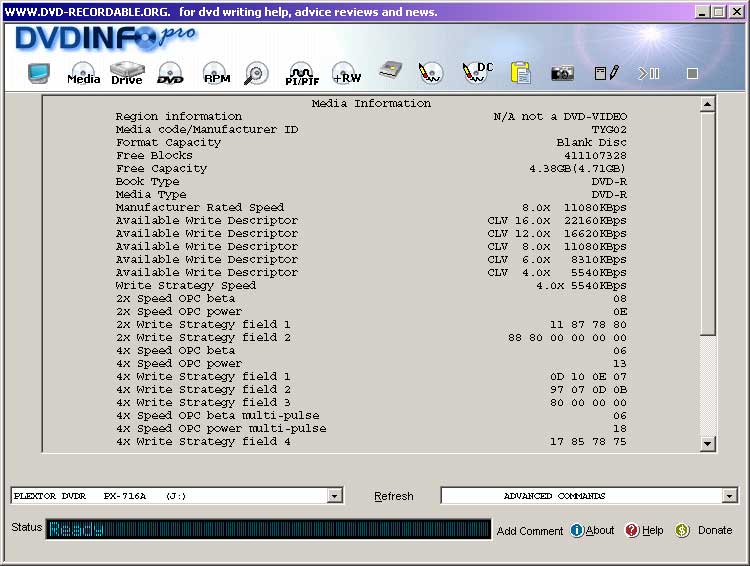
Task: Click the DC disc tool icon
Action: pyautogui.click(x=477, y=73)
